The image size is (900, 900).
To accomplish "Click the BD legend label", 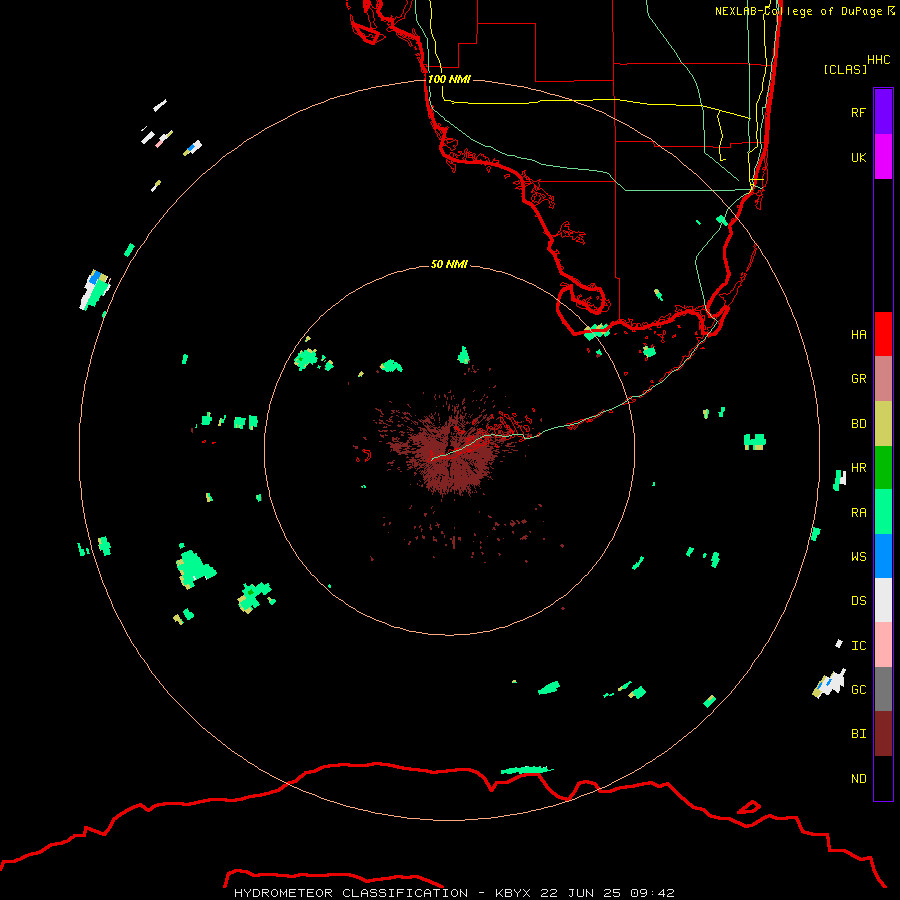I will click(x=858, y=424).
